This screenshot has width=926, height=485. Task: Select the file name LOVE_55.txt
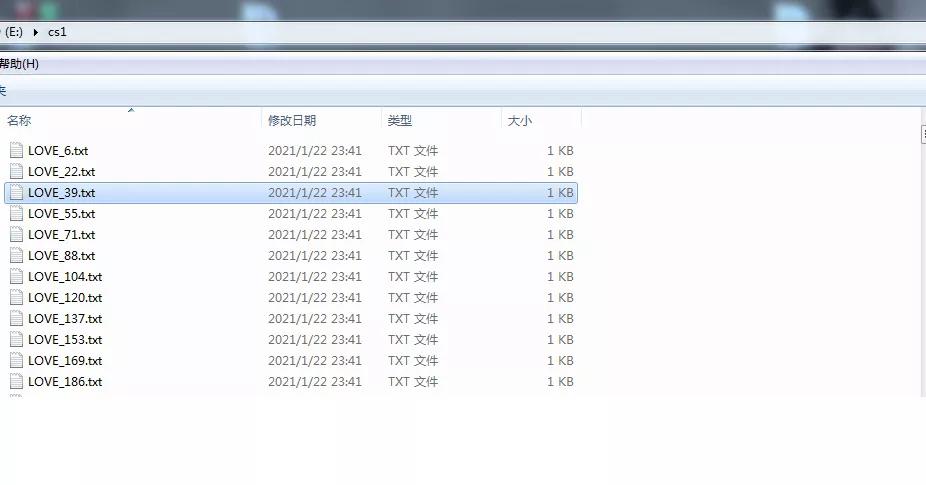click(x=61, y=213)
